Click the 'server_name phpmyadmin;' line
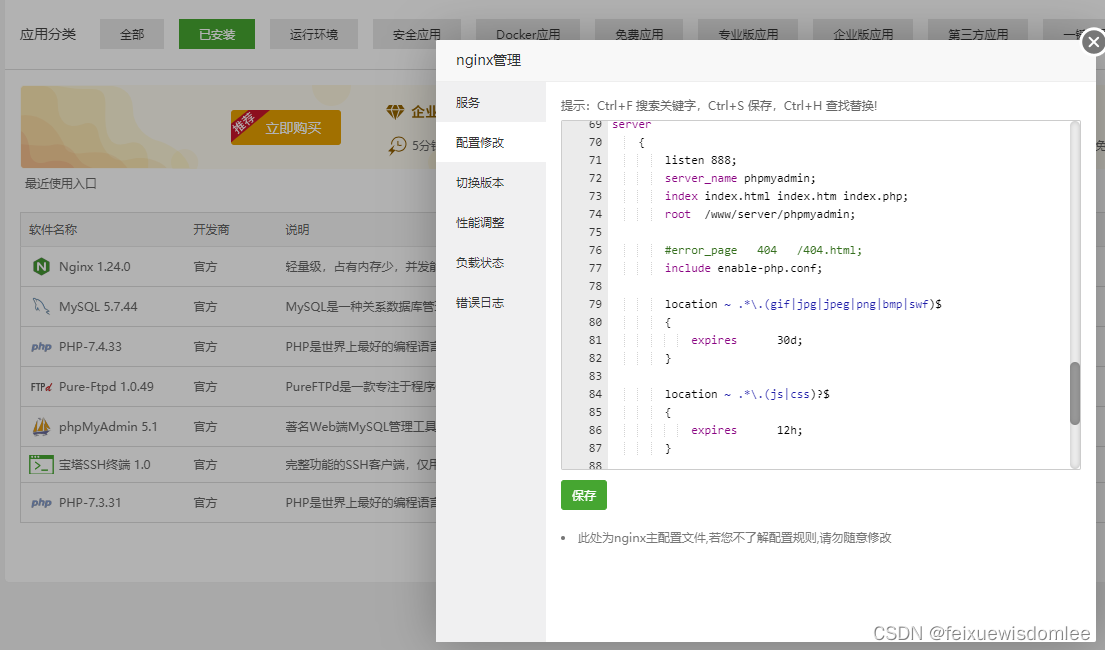The height and width of the screenshot is (650, 1105). point(740,178)
